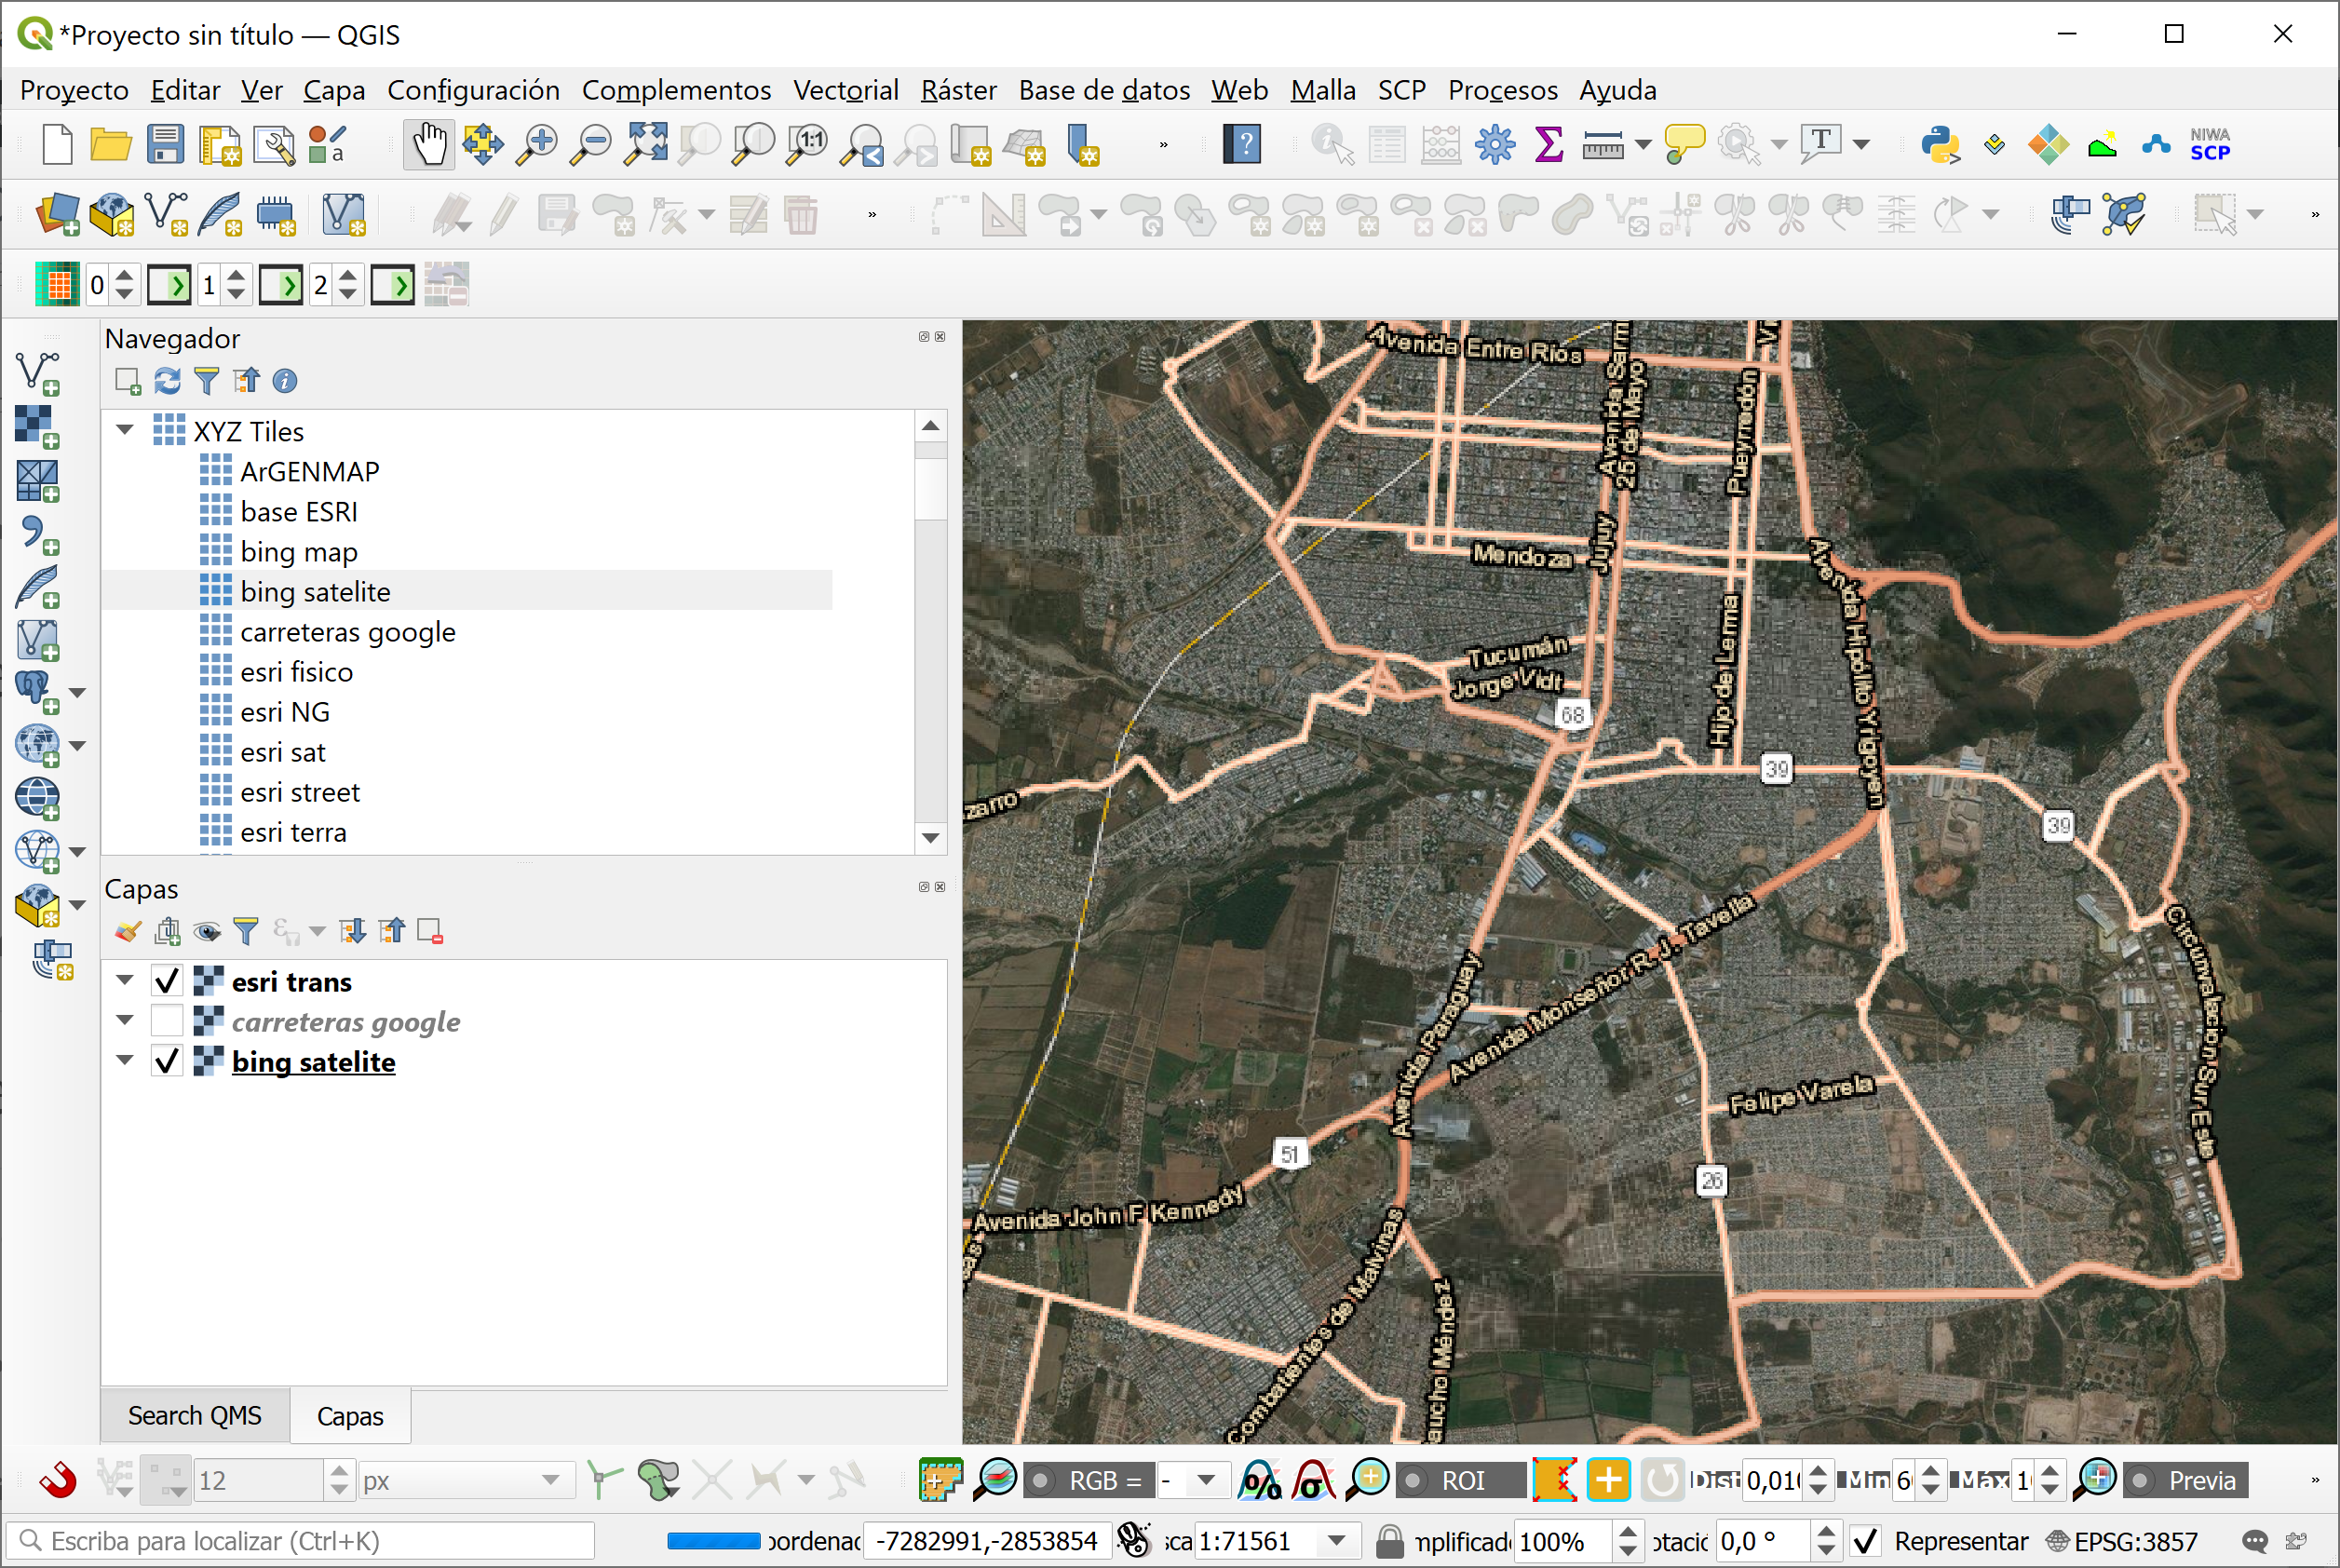Open the RGB band dropdown
The width and height of the screenshot is (2340, 1568).
(x=1206, y=1480)
